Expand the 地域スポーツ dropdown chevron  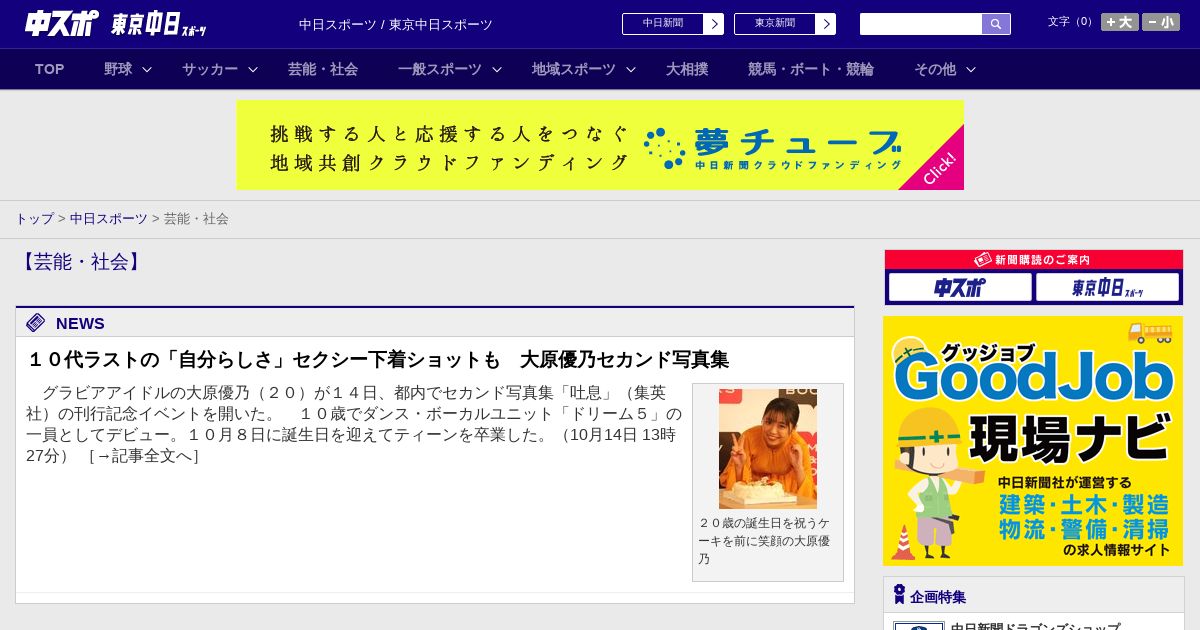tap(631, 69)
